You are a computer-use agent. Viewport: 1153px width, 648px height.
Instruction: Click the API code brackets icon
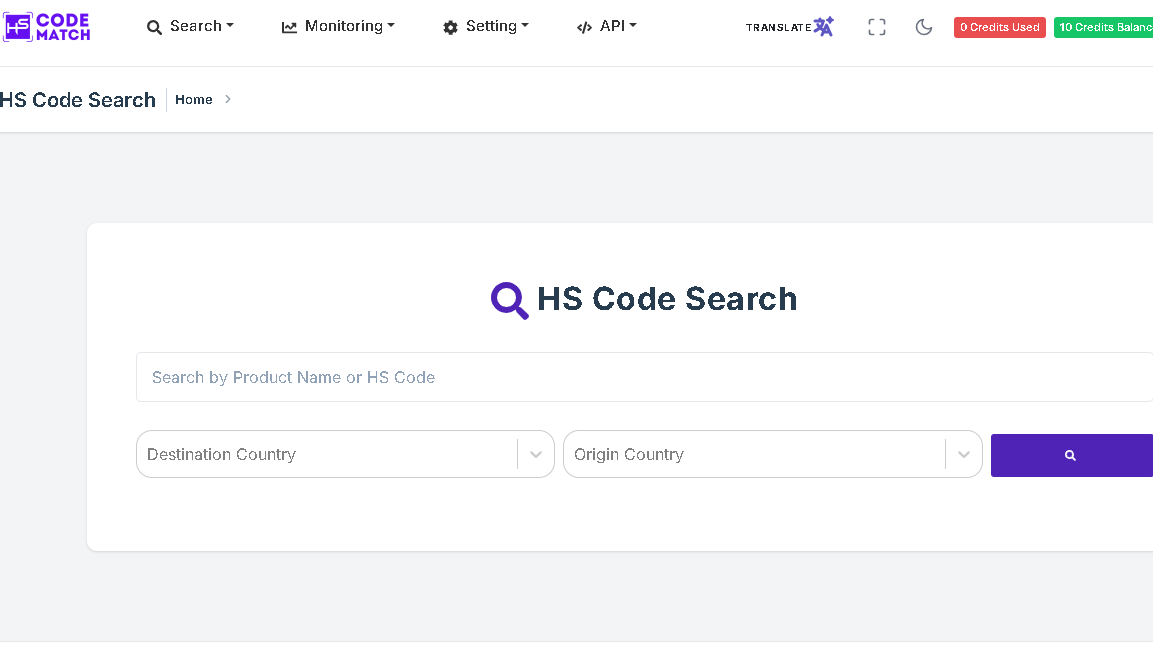tap(584, 27)
